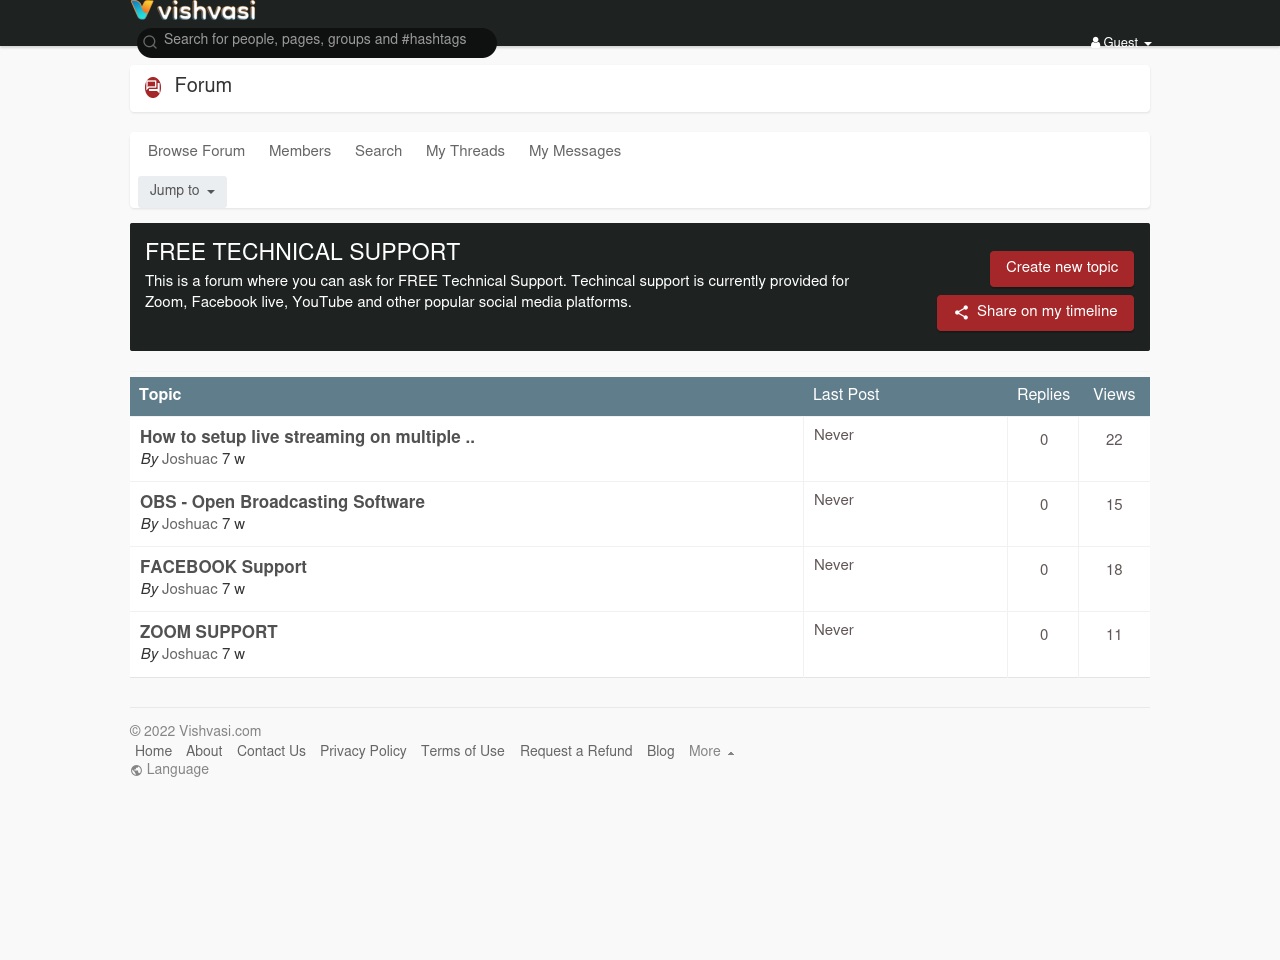
Task: Click the share icon on timeline button
Action: (961, 312)
